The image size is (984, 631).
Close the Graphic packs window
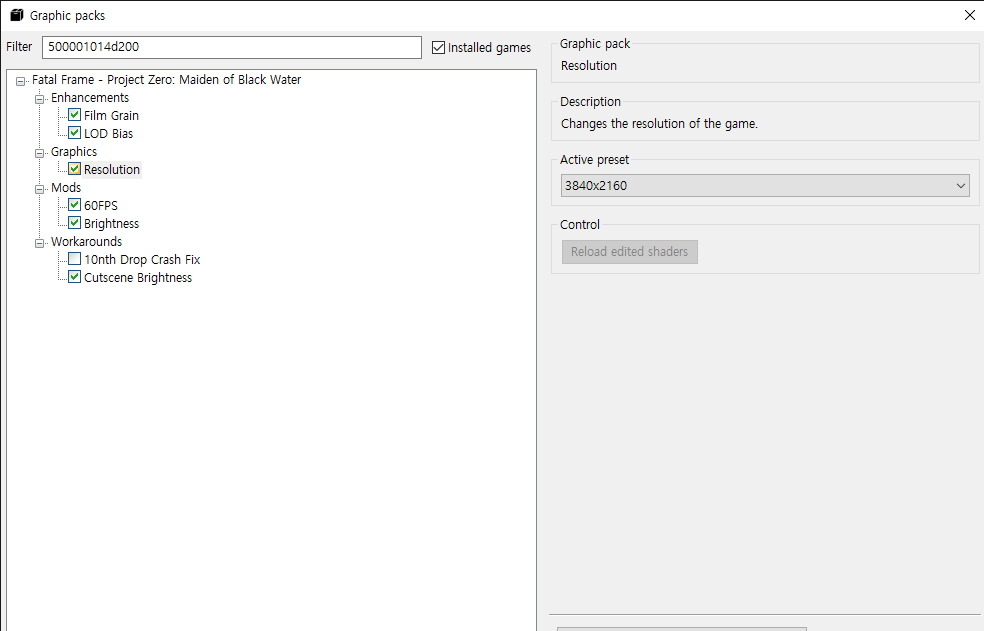click(x=970, y=15)
